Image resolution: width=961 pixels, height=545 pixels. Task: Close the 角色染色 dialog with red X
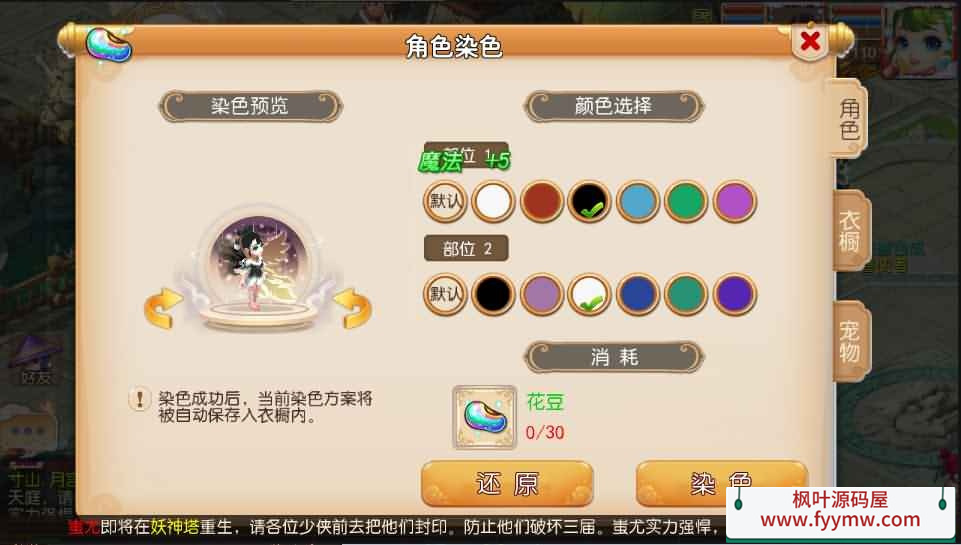click(810, 42)
